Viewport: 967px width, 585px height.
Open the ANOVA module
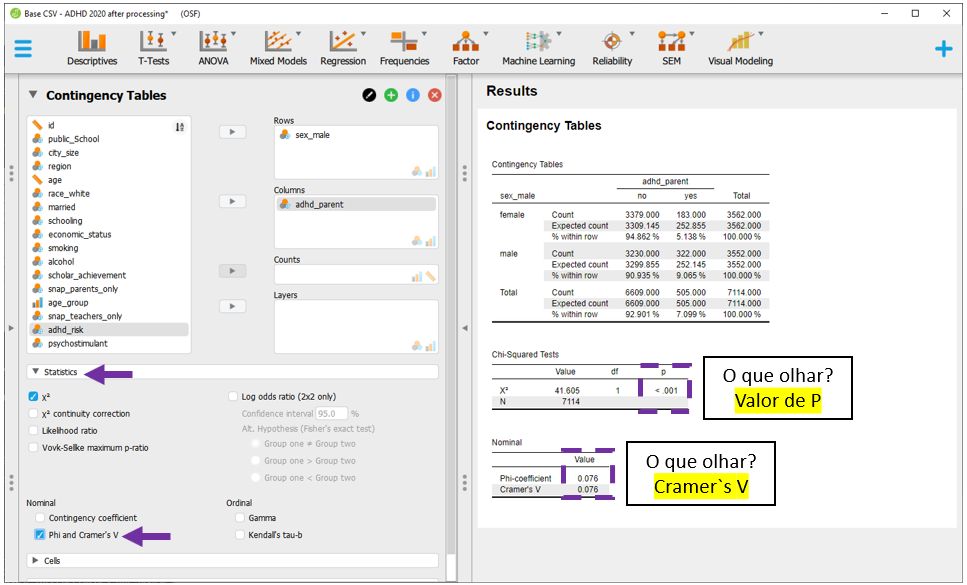213,47
